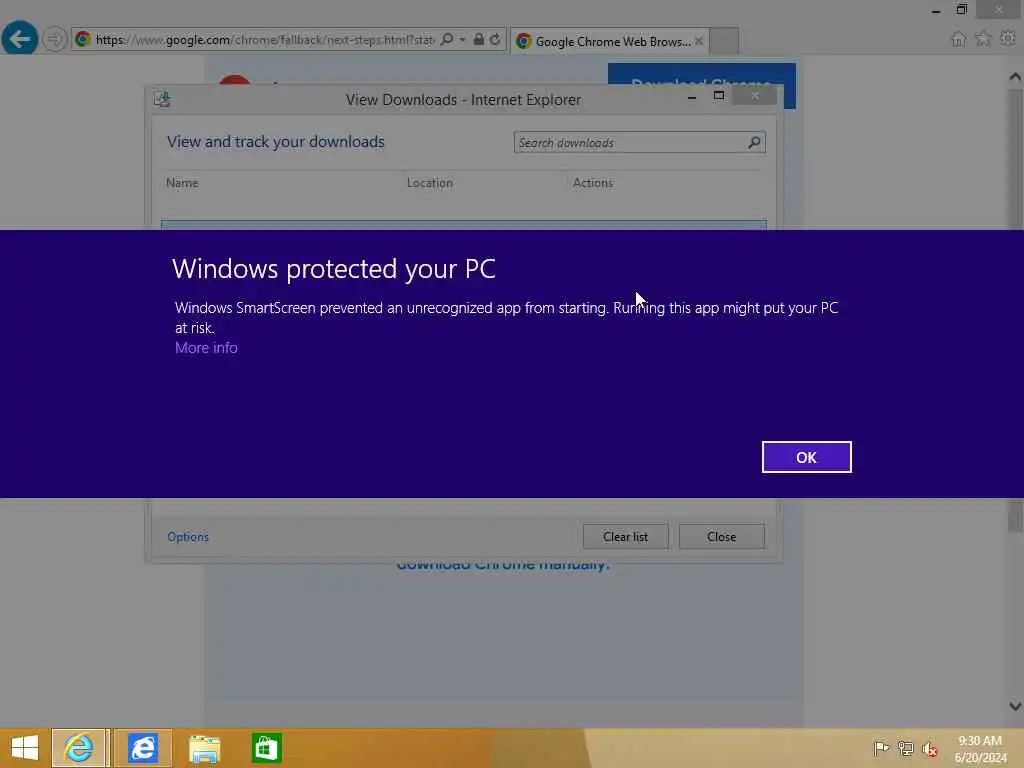Open the Tools gear icon
1024x768 pixels.
pyautogui.click(x=1008, y=39)
